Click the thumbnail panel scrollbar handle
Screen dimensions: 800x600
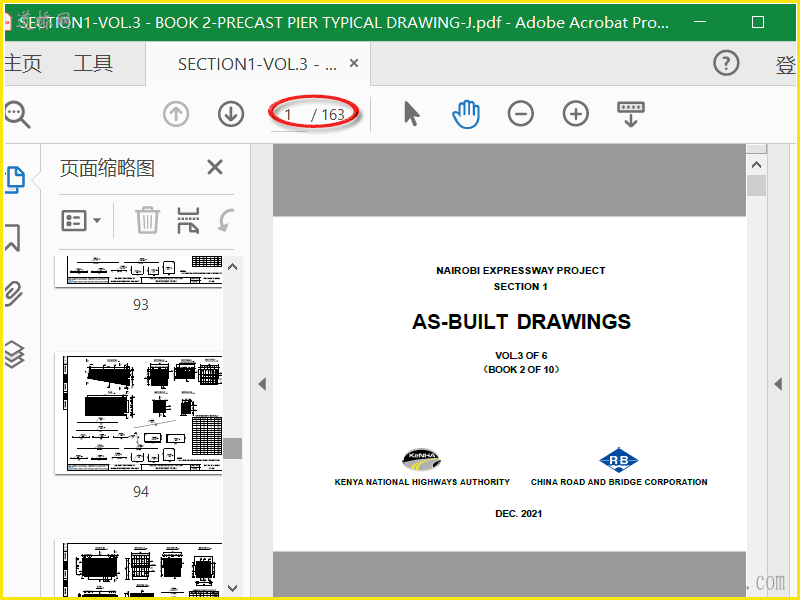tap(233, 448)
